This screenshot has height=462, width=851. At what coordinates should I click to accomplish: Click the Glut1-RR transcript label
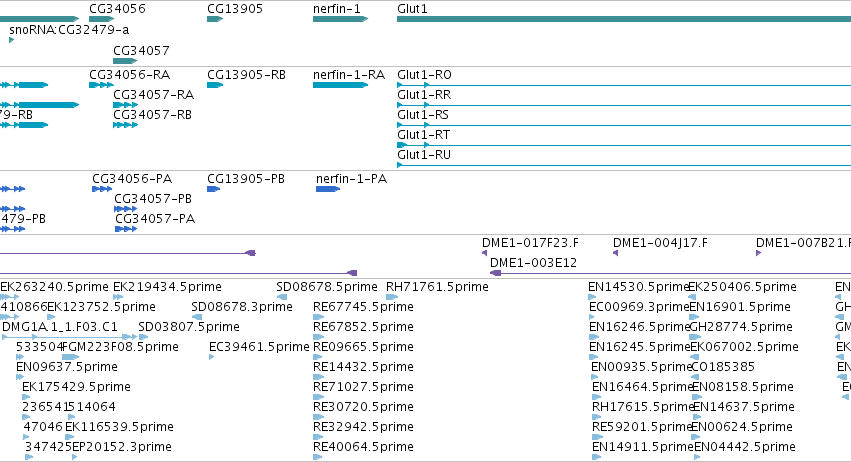(424, 94)
